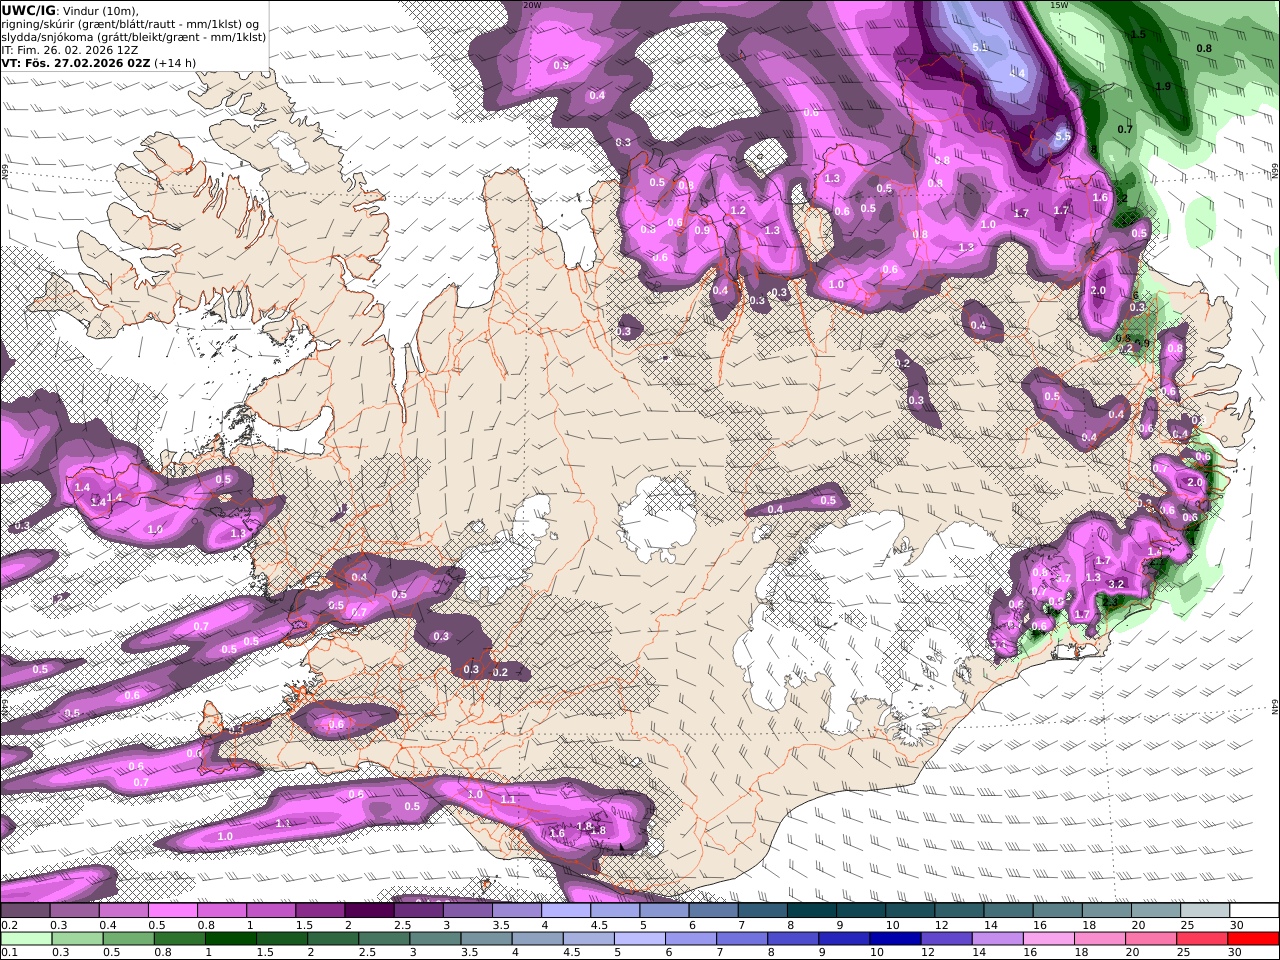Click the 4.4 value in the lavender area

[x=1017, y=73]
